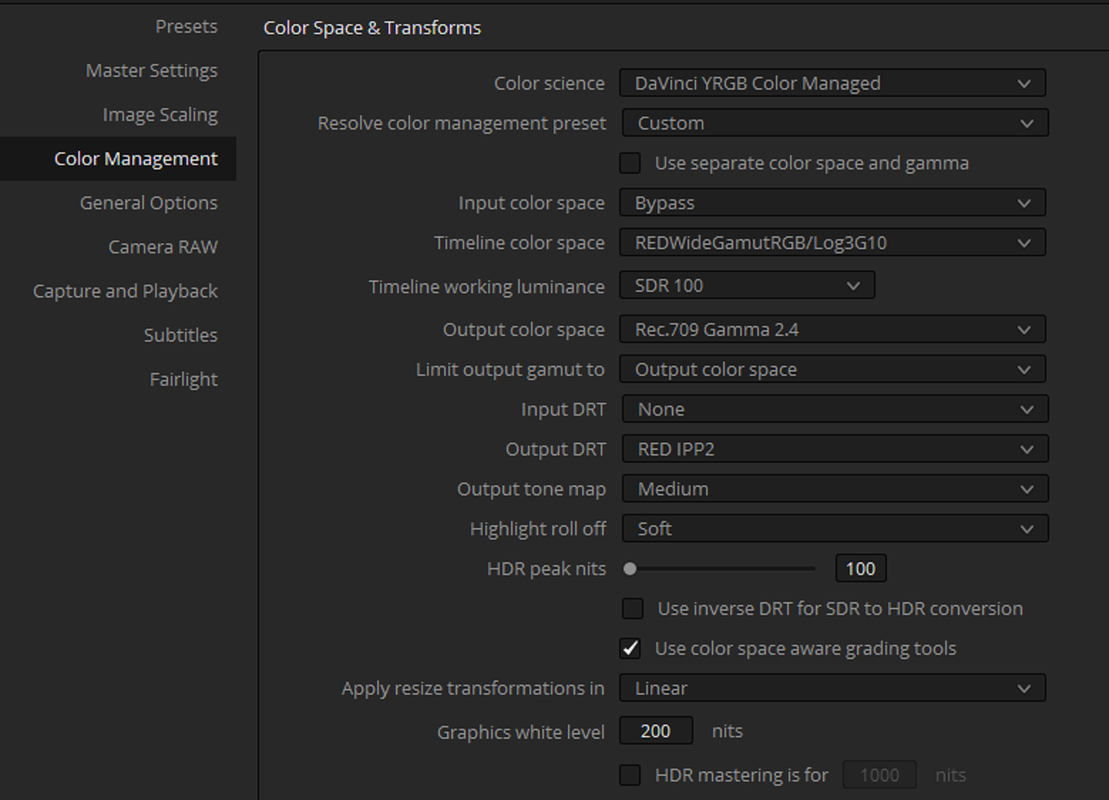Image resolution: width=1109 pixels, height=800 pixels.
Task: Enable inverse DRT for SDR to HDR
Action: pyautogui.click(x=633, y=609)
